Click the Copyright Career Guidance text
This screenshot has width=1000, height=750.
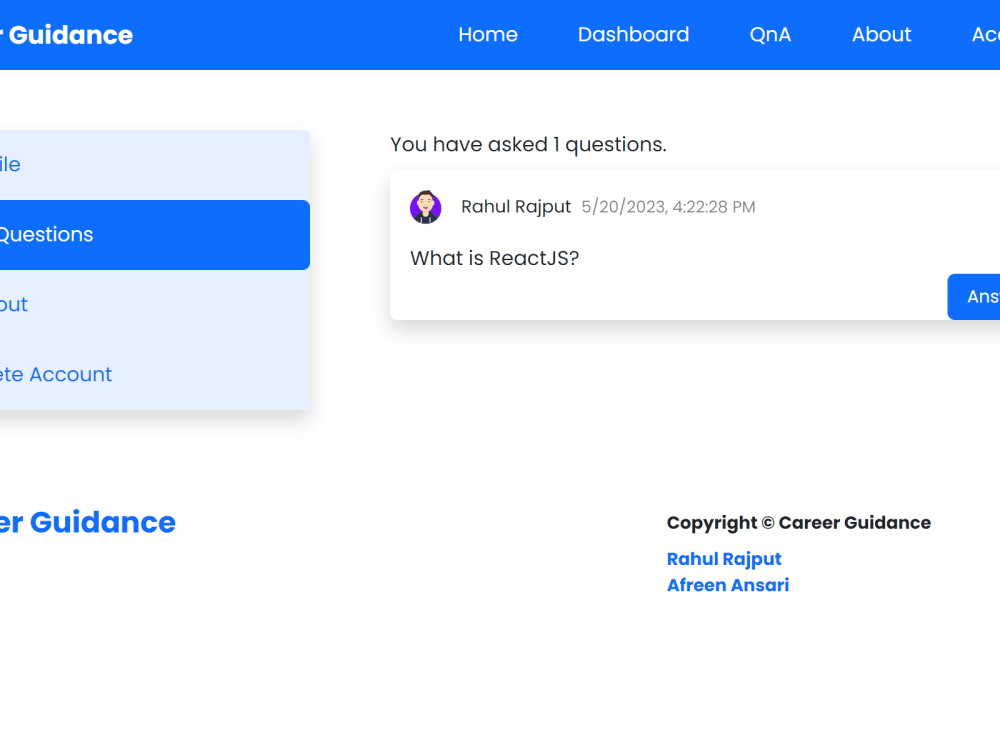point(798,523)
